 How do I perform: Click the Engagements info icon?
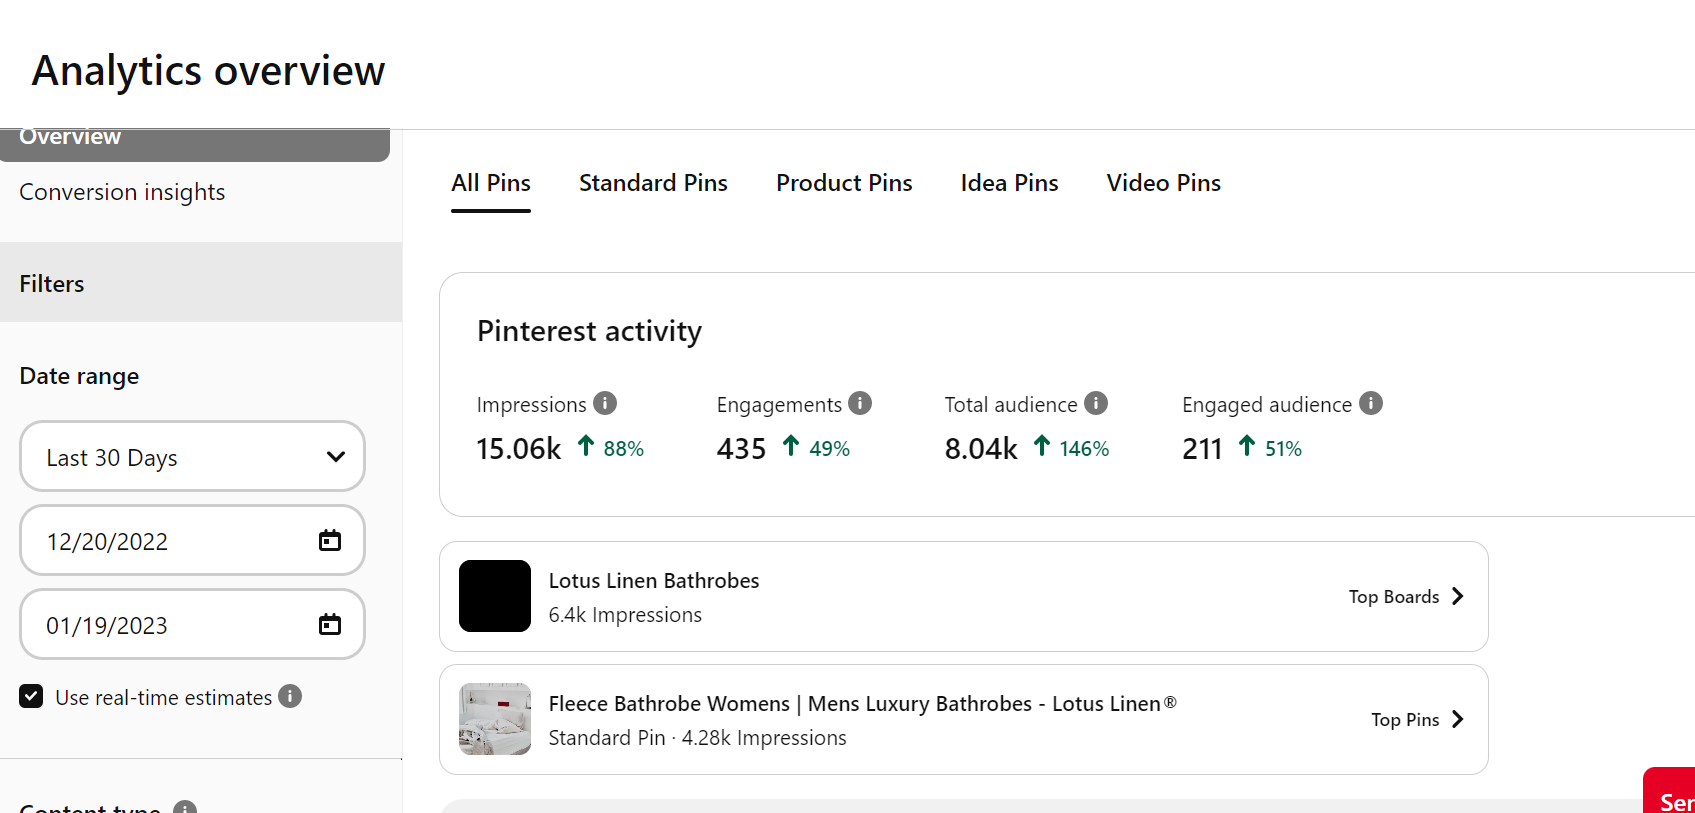coord(860,403)
